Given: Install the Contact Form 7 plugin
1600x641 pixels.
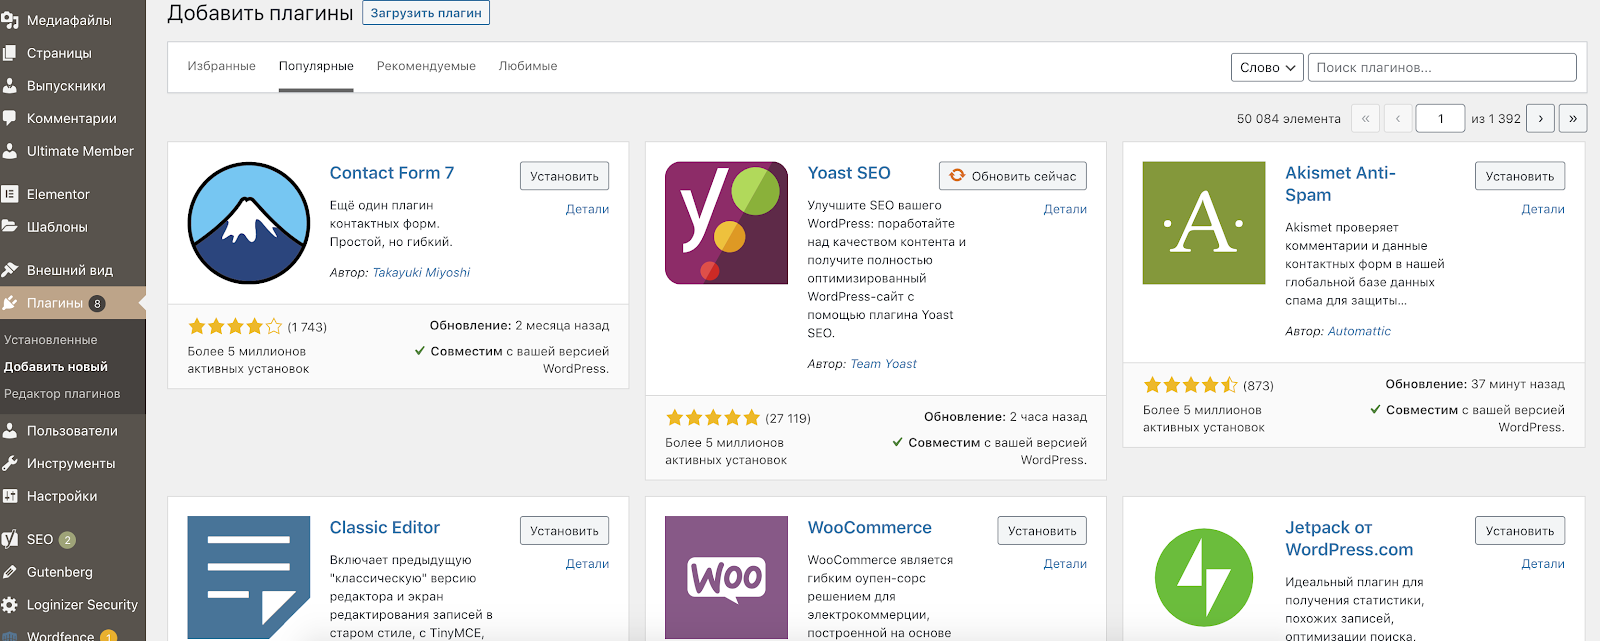Looking at the screenshot, I should pyautogui.click(x=564, y=176).
